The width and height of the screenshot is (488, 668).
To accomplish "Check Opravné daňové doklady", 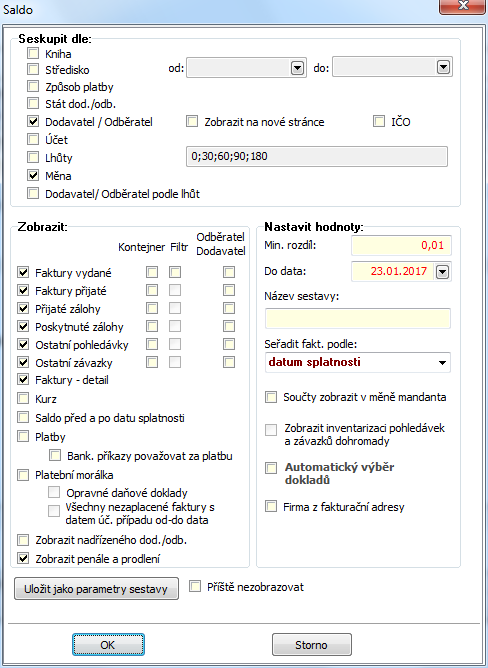I will pyautogui.click(x=54, y=492).
